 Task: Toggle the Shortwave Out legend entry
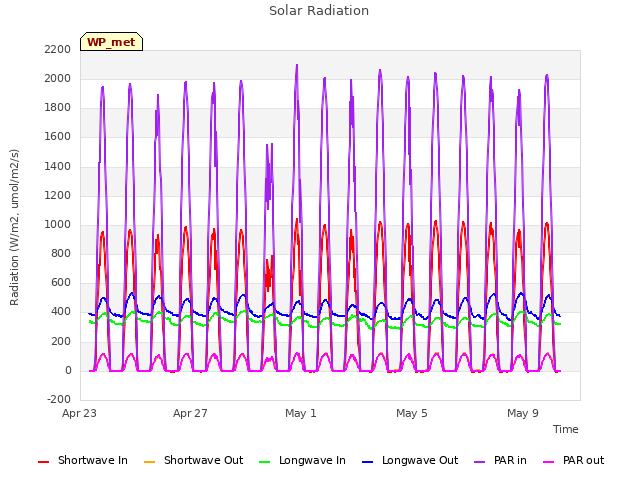[x=193, y=460]
